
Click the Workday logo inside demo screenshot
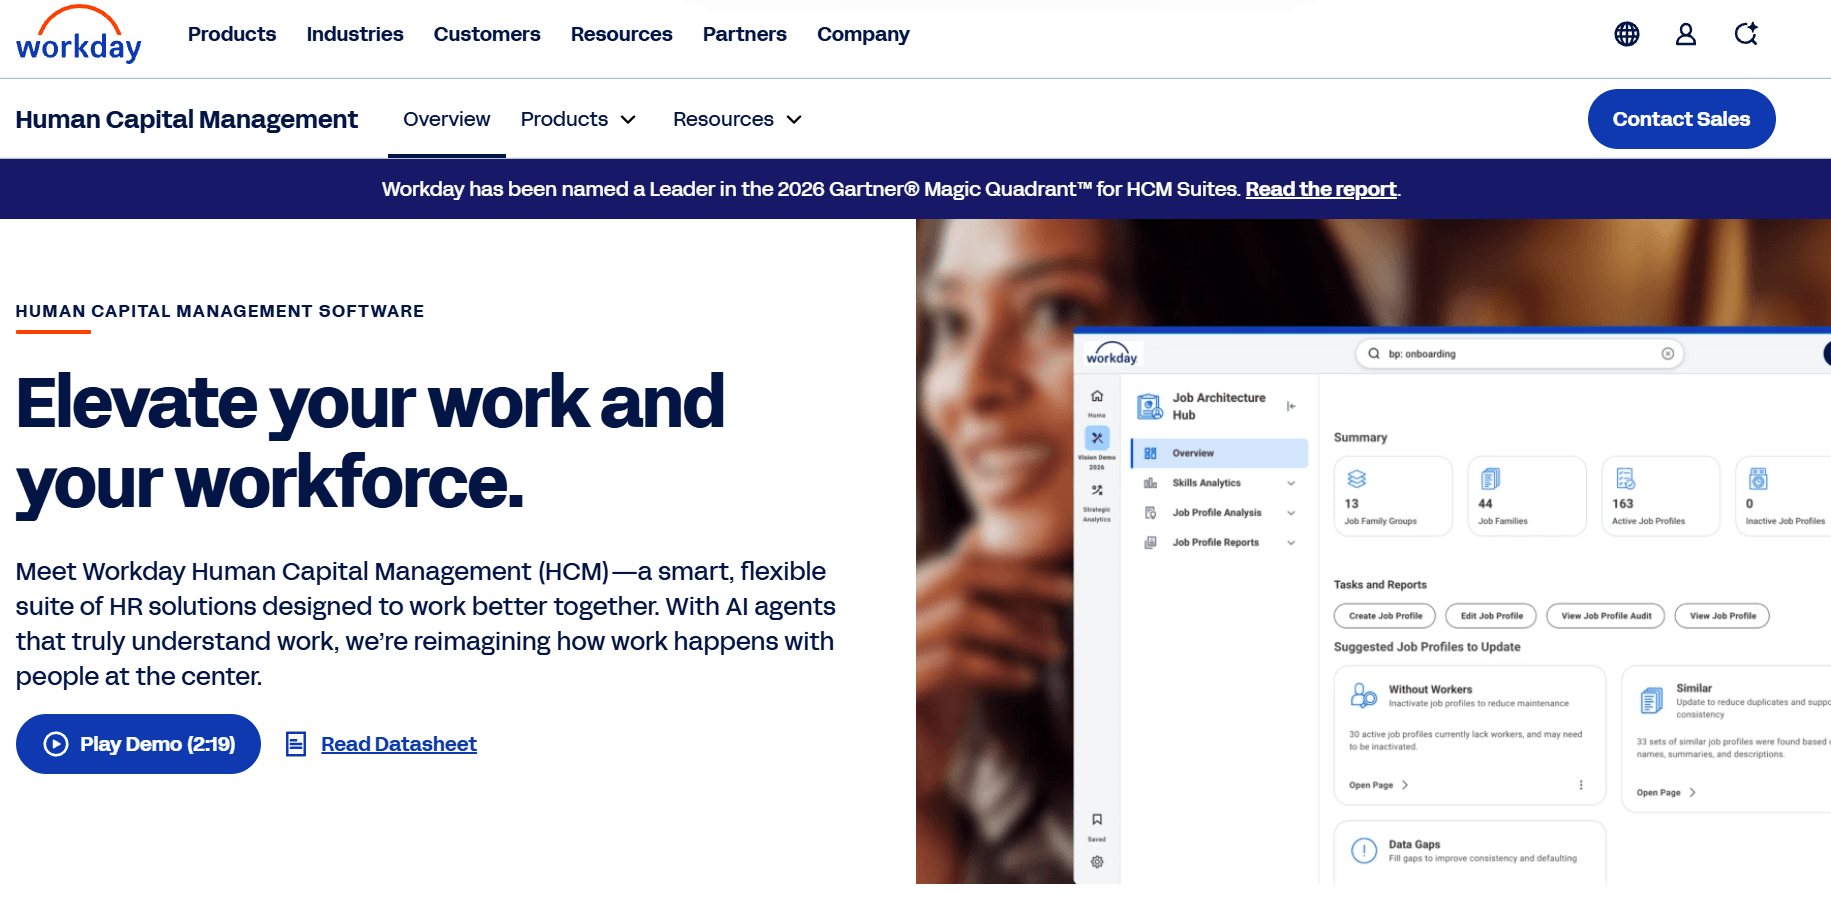pyautogui.click(x=1112, y=354)
